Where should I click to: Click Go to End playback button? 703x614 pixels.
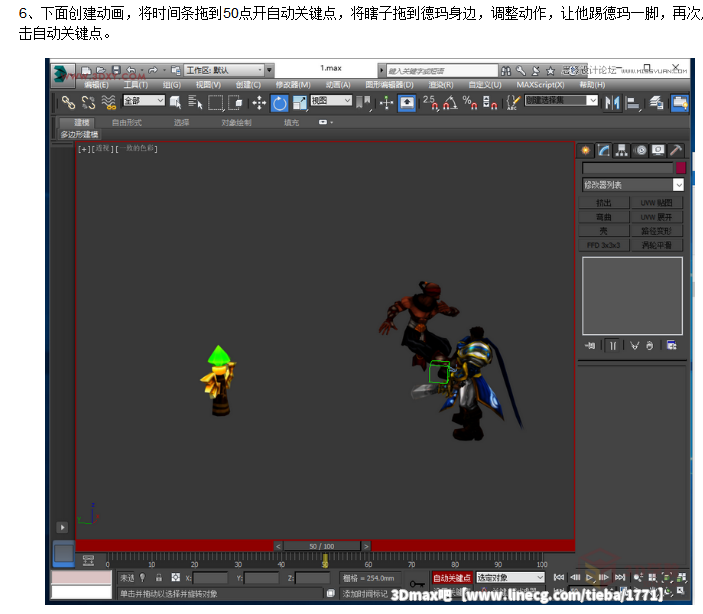pos(620,577)
